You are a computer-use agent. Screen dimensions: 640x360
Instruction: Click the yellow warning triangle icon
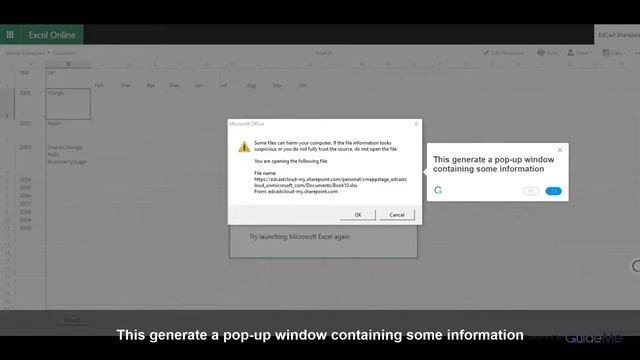tap(244, 147)
